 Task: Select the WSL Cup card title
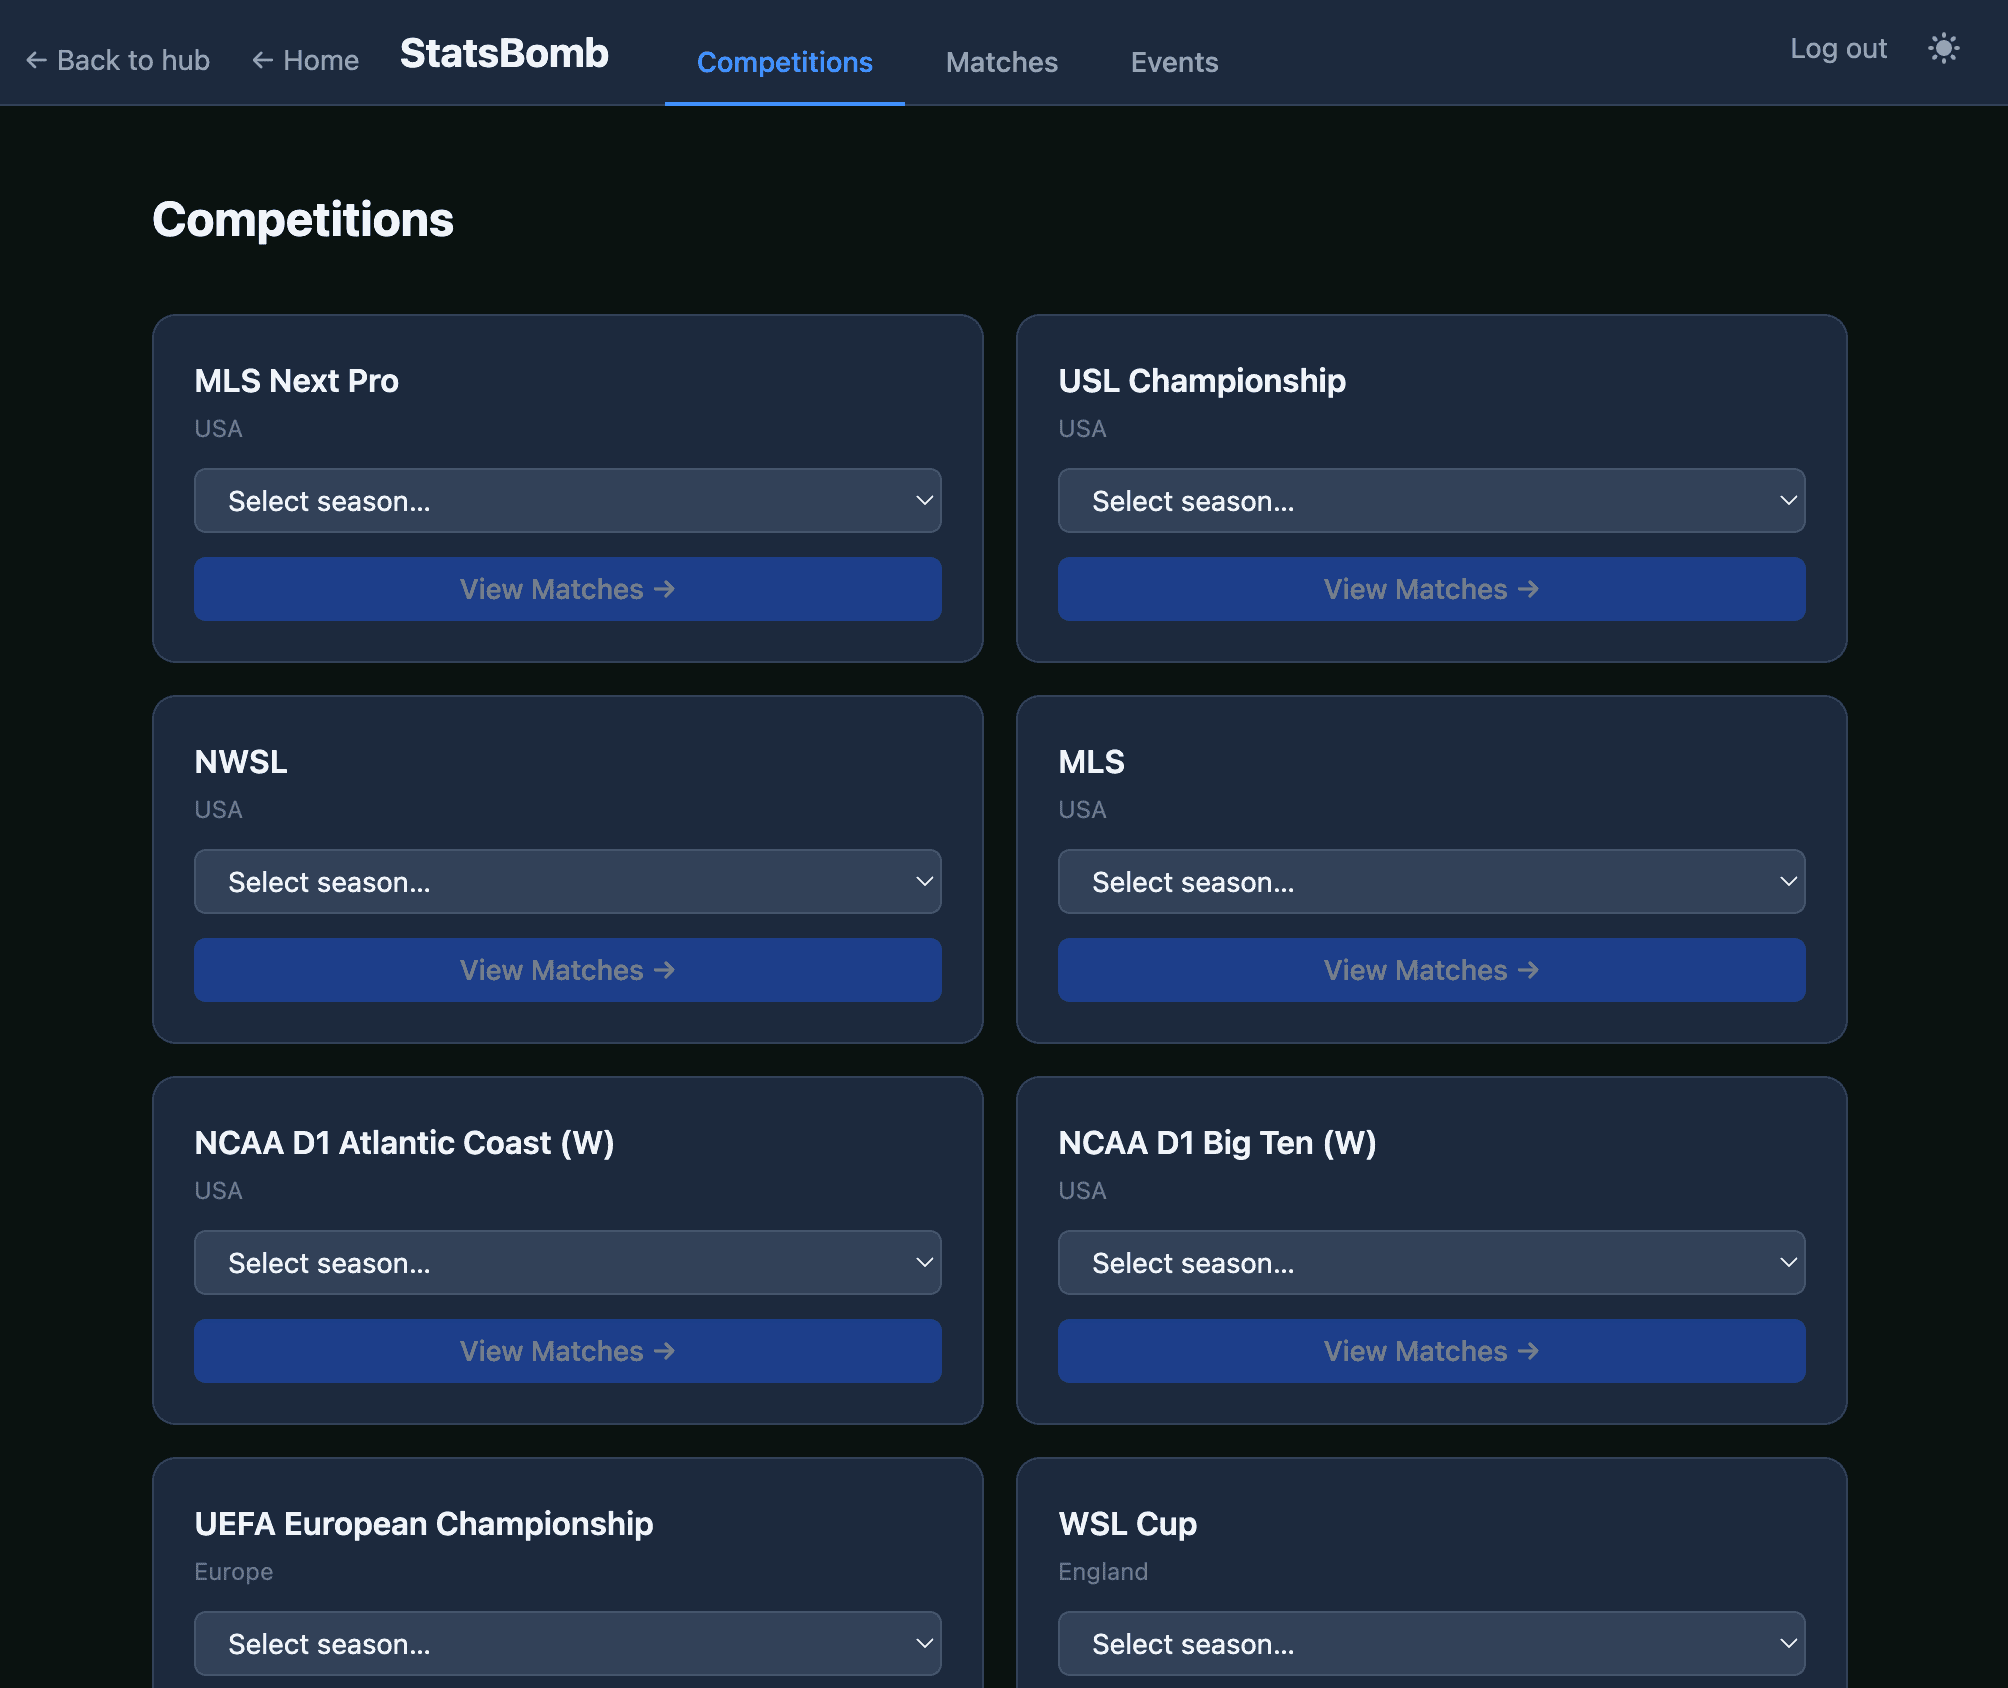pos(1127,1524)
